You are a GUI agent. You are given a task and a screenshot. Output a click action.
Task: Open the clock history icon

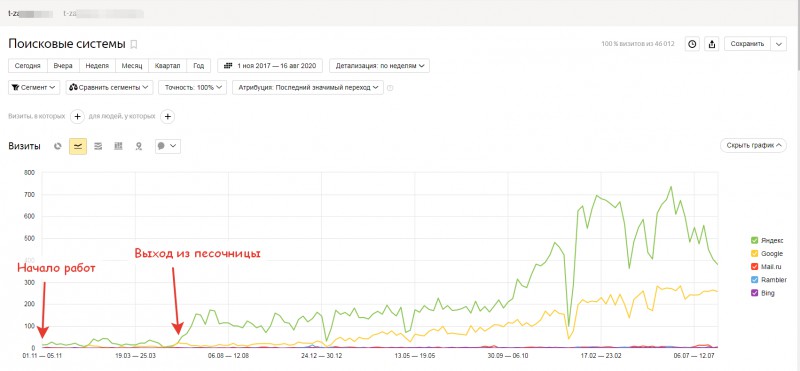[692, 44]
